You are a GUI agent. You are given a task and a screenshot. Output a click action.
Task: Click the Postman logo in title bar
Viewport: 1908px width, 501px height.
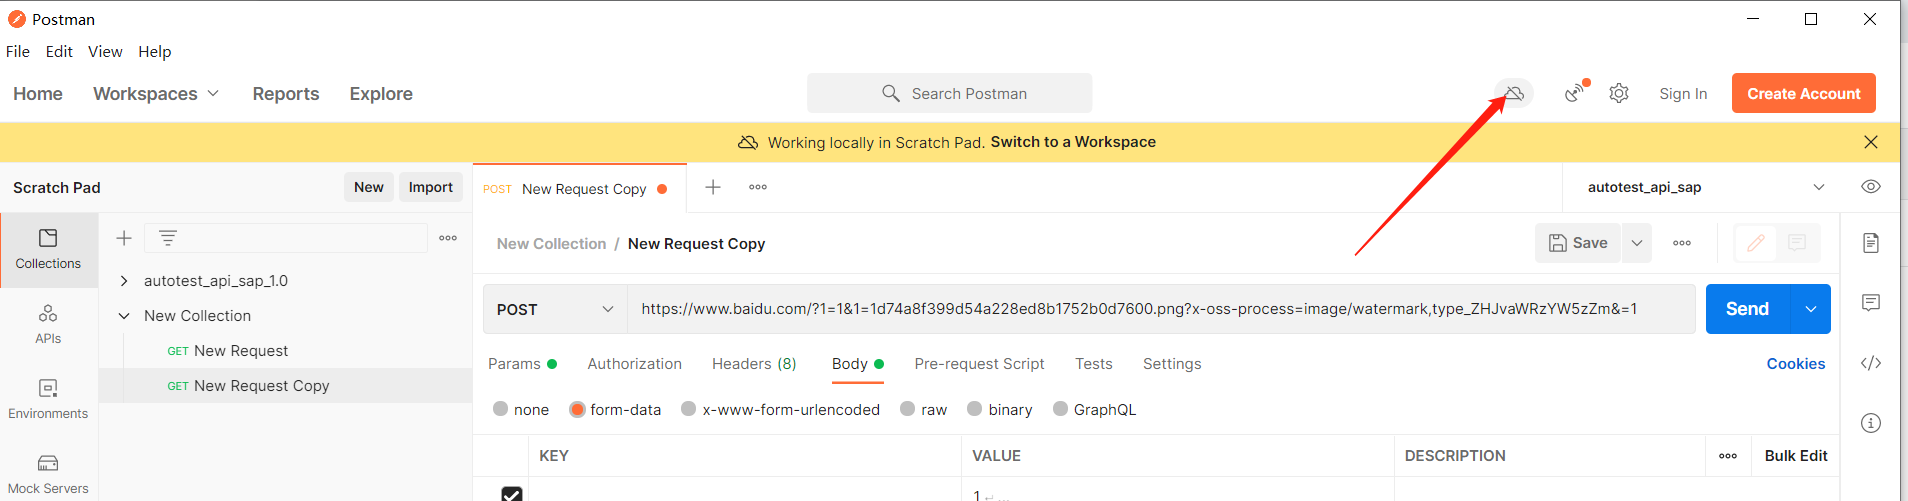coord(17,19)
